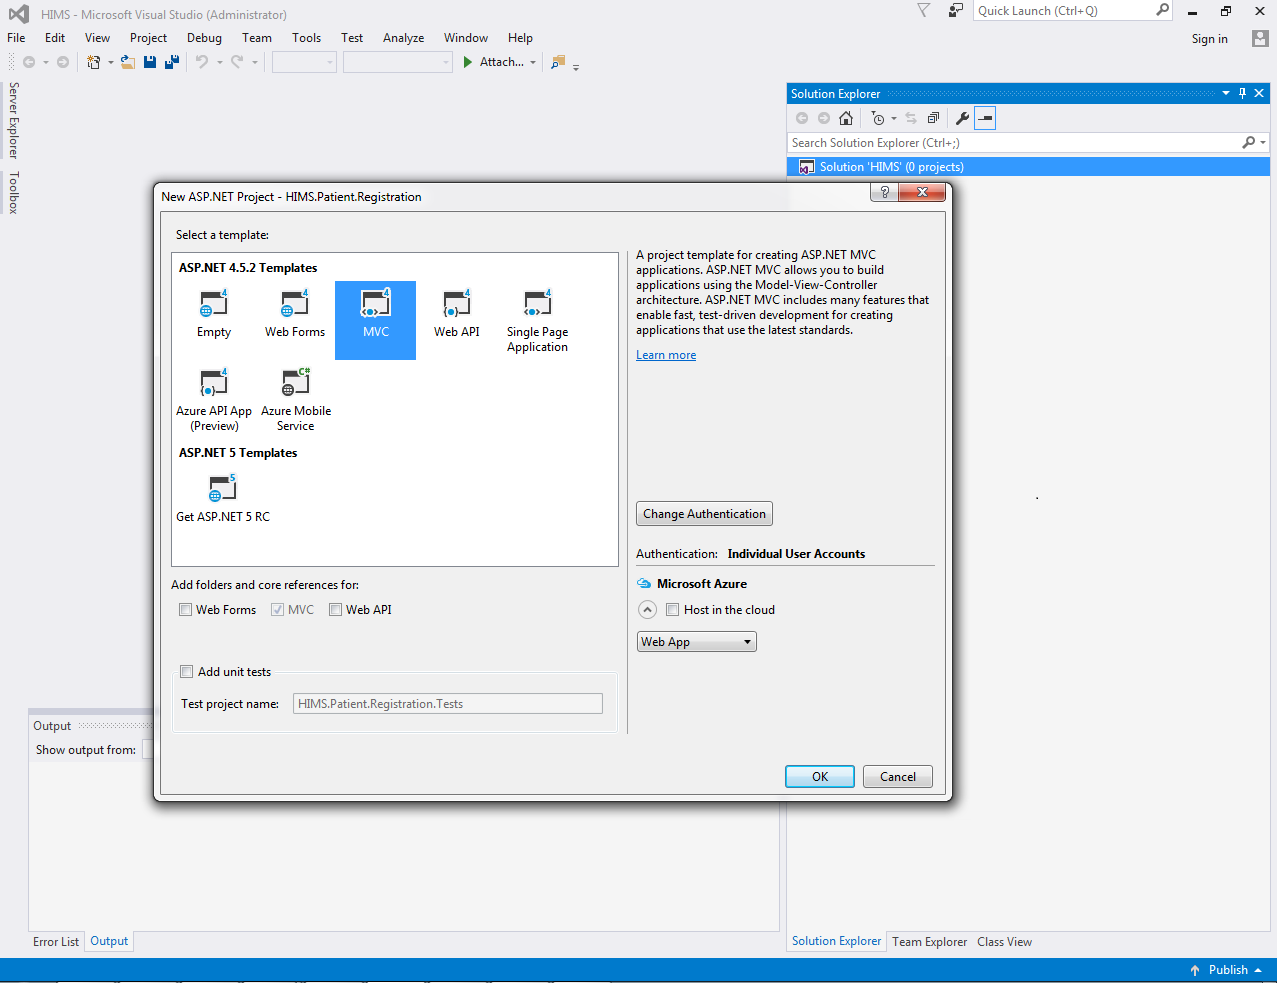Screen dimensions: 1277x983
Task: Open the Undo history dropdown arrow
Action: pyautogui.click(x=220, y=62)
